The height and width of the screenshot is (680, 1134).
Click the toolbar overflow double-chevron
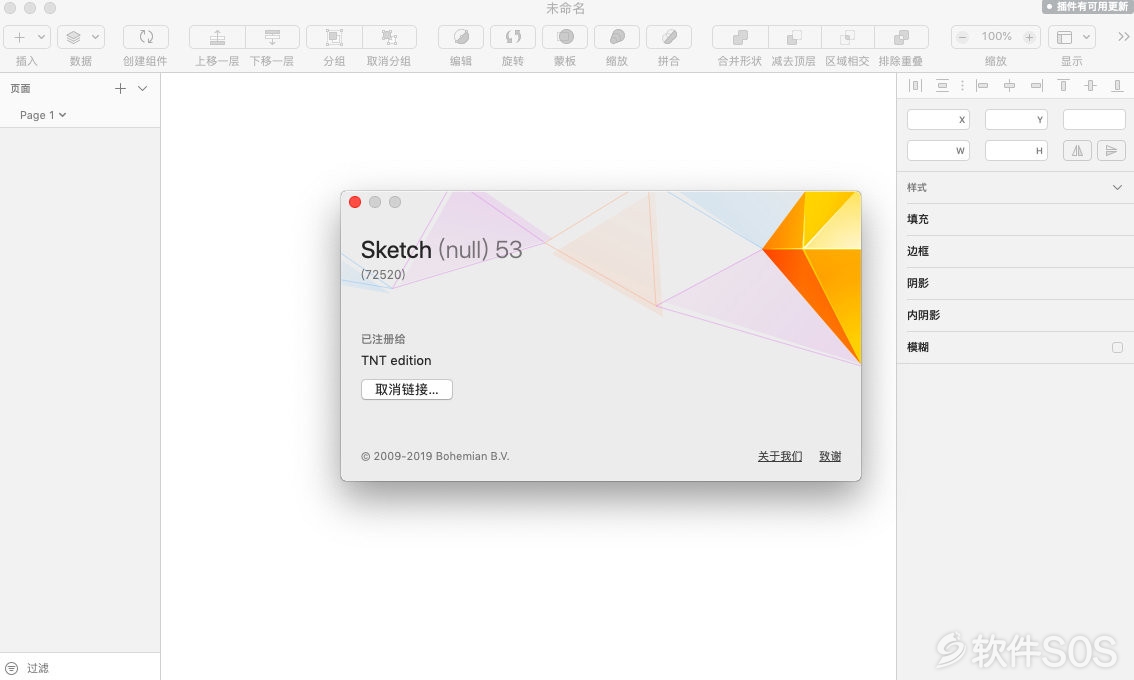coord(1122,37)
